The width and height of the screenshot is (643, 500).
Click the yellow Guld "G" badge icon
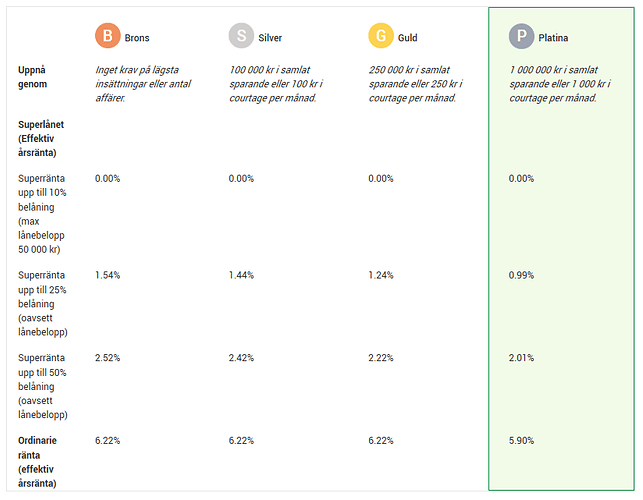tap(380, 37)
